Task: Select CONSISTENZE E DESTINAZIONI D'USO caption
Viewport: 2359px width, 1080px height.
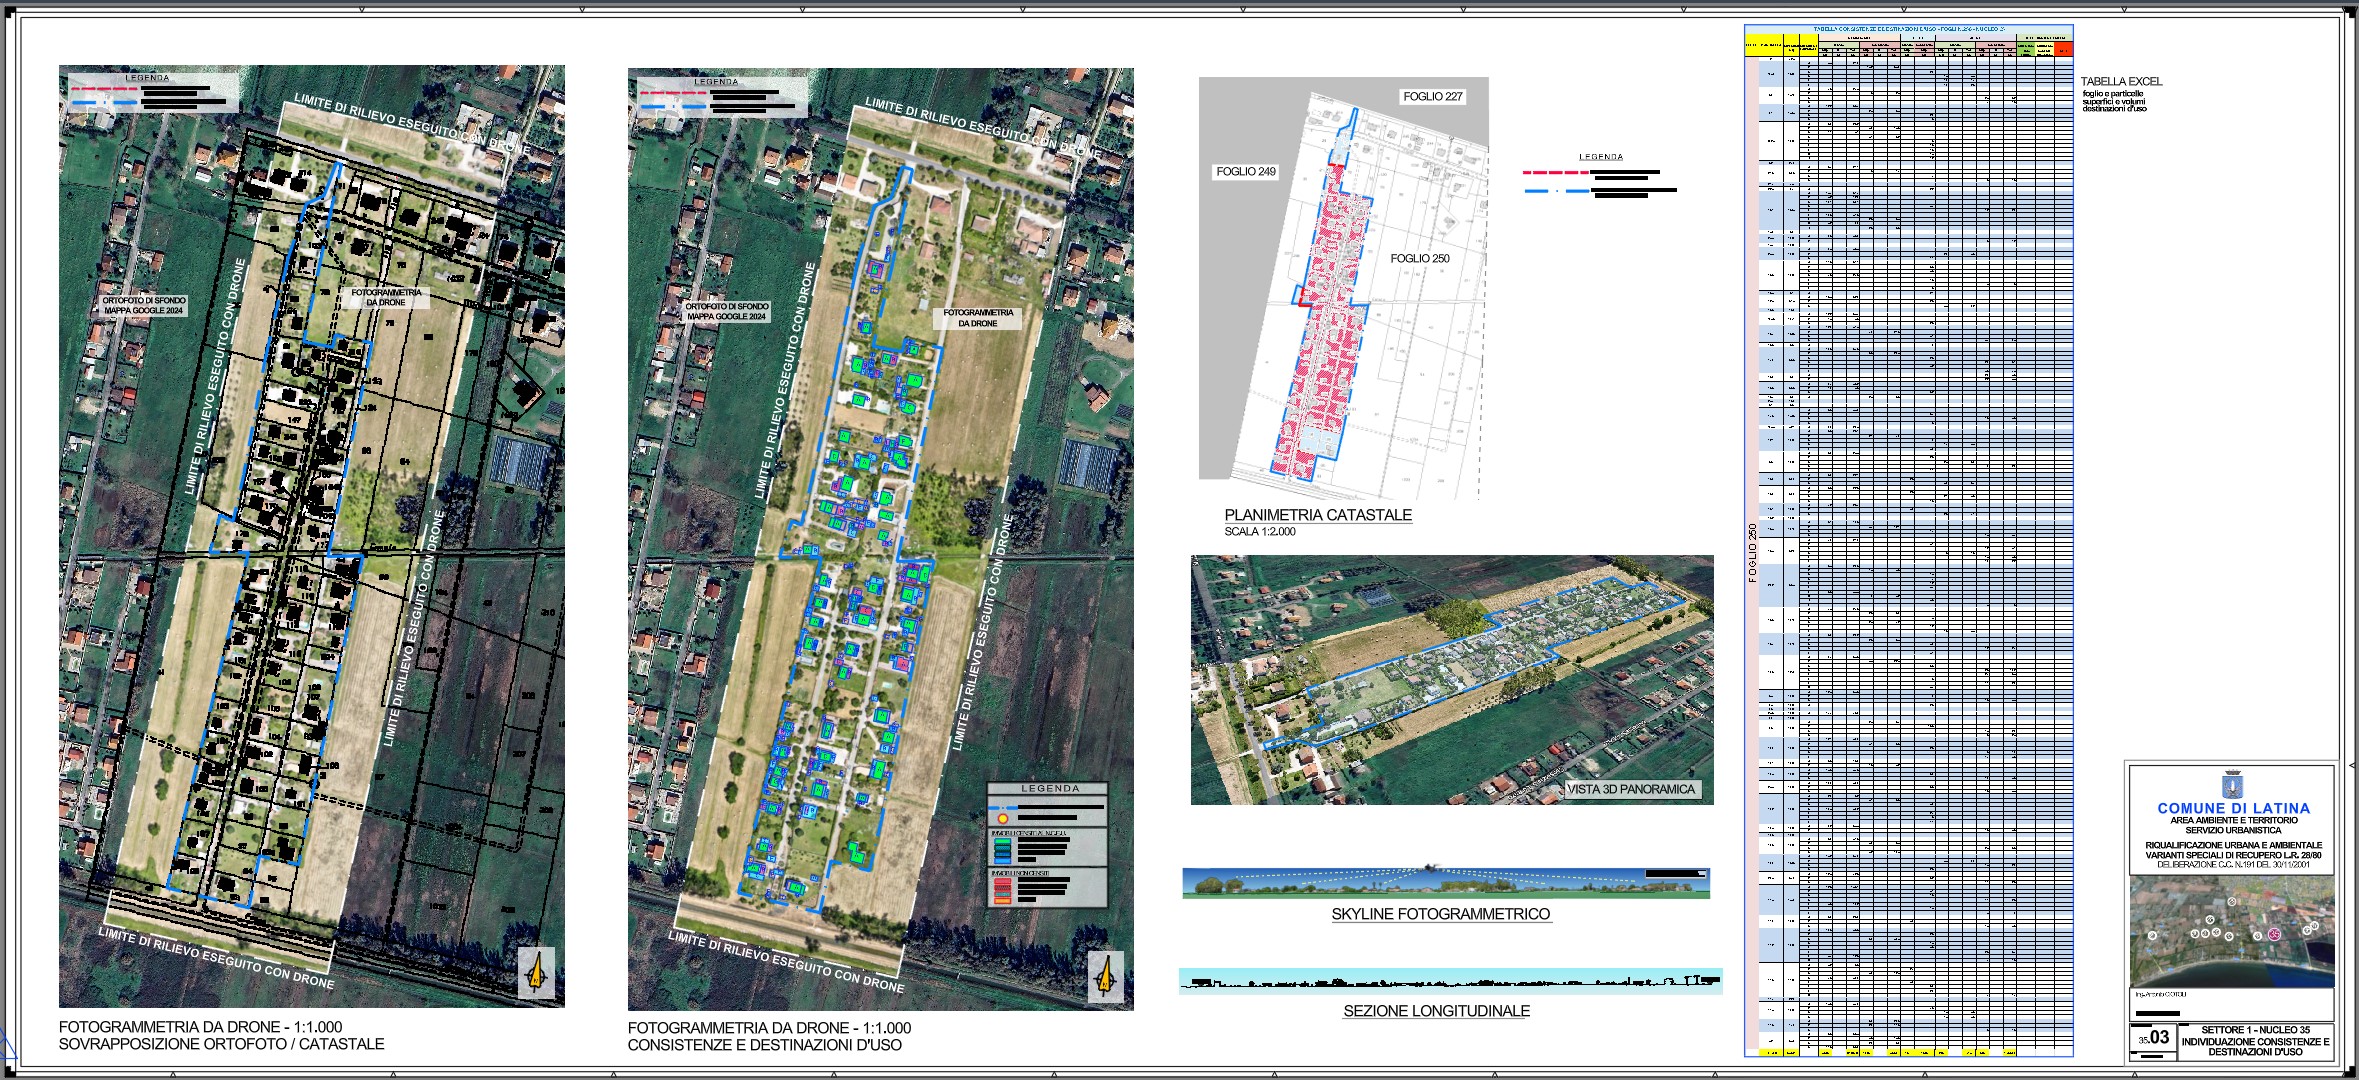Action: coord(765,1045)
